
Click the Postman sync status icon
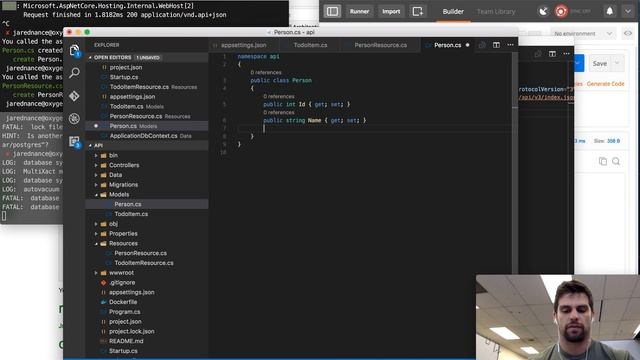(x=561, y=11)
